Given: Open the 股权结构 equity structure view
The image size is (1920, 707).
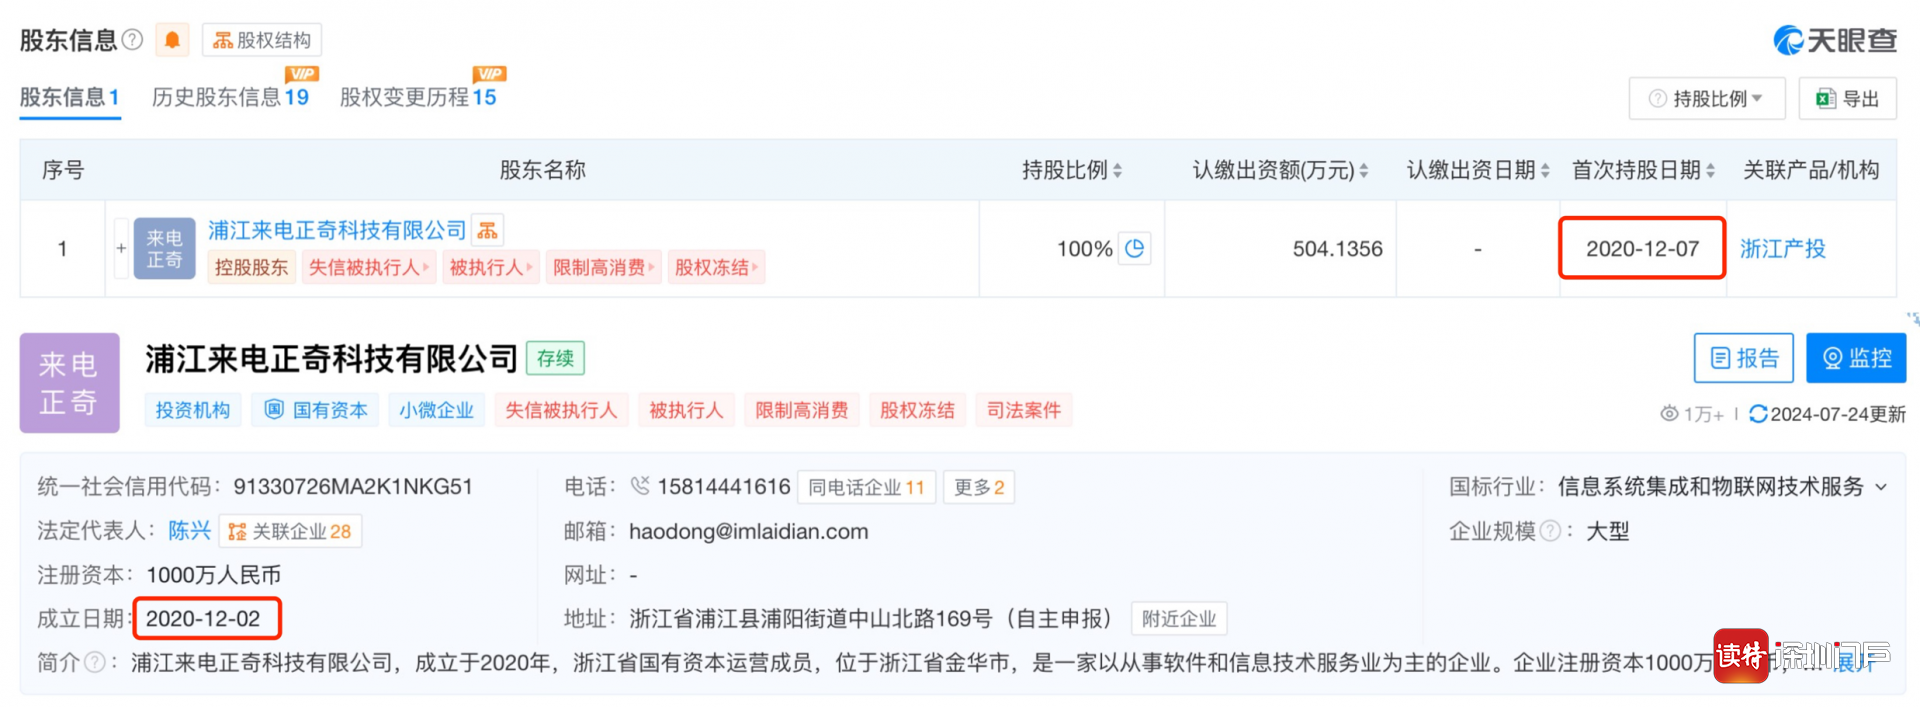Looking at the screenshot, I should (x=262, y=40).
